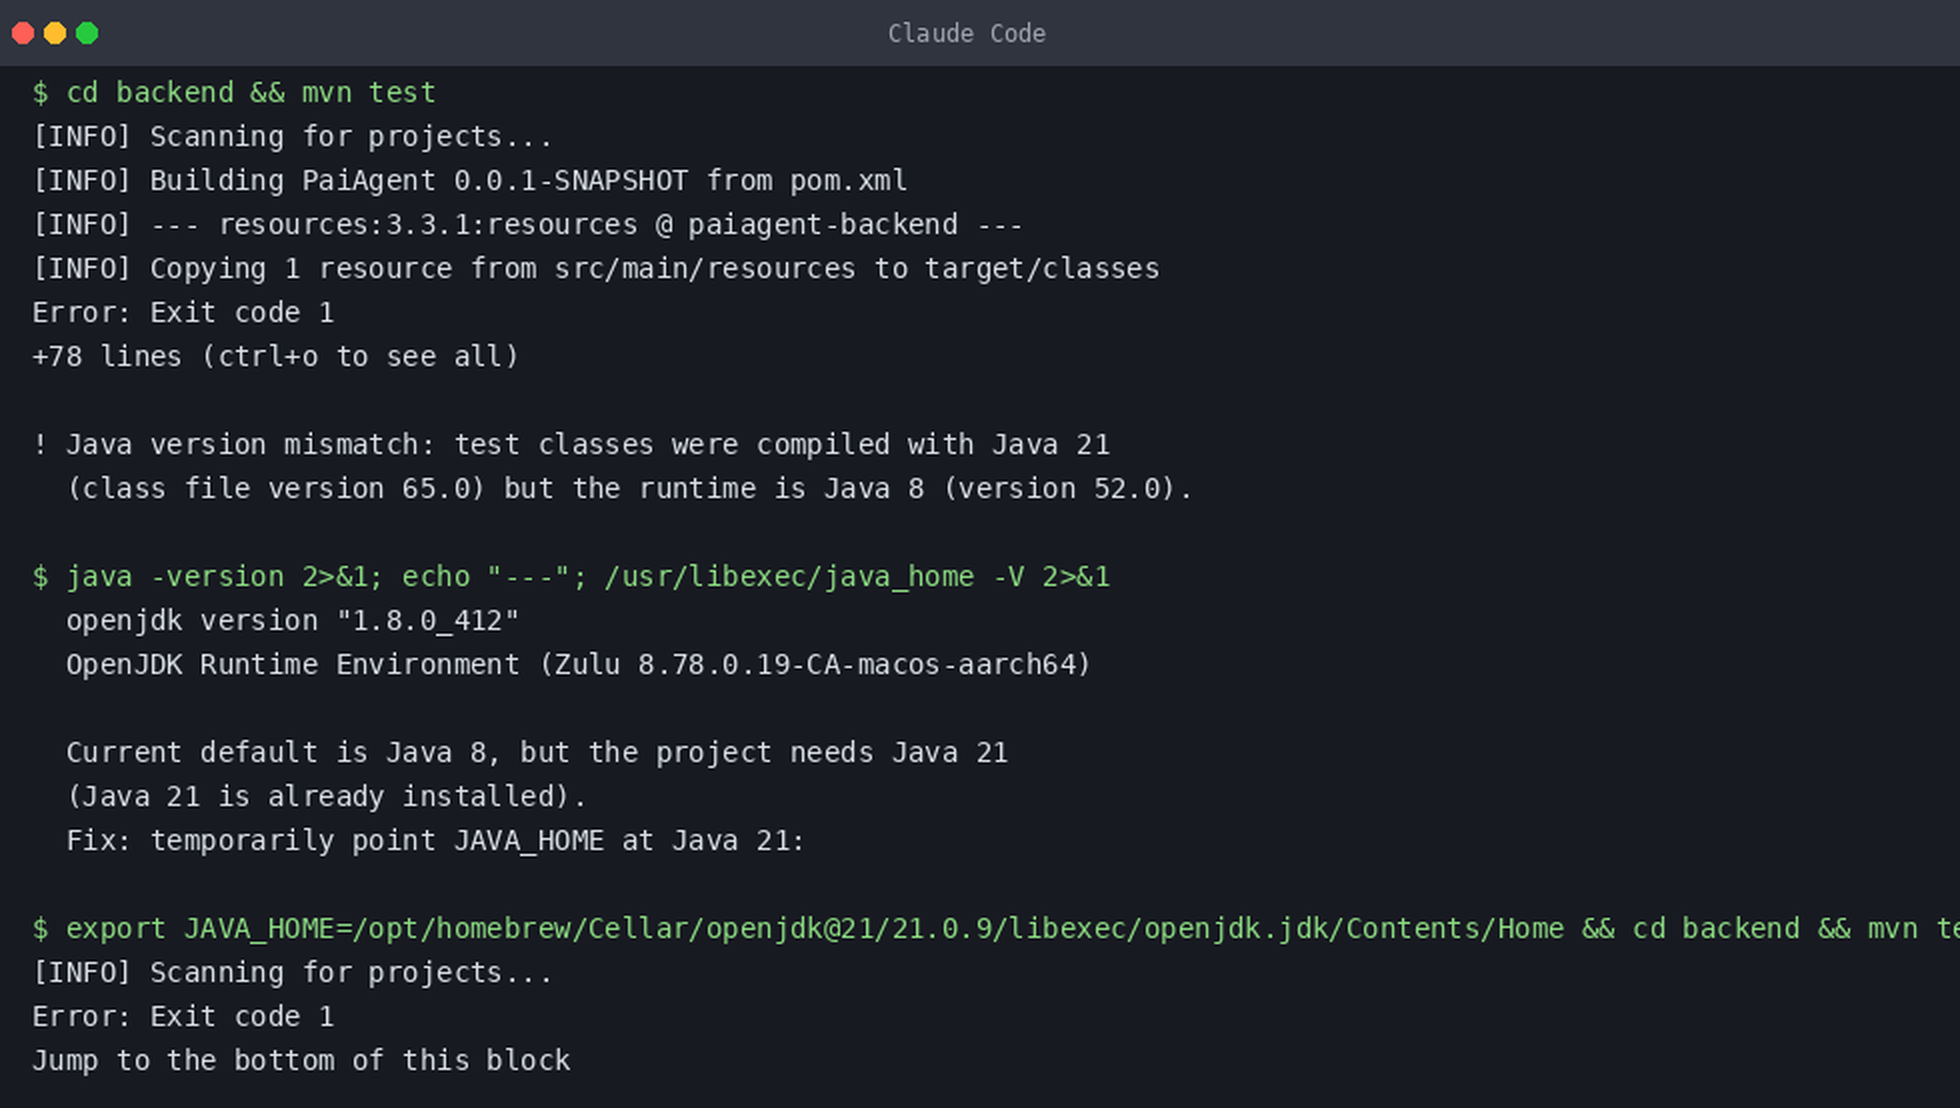Select the cd backend && mvn test command
Image resolution: width=1960 pixels, height=1108 pixels.
[x=251, y=92]
